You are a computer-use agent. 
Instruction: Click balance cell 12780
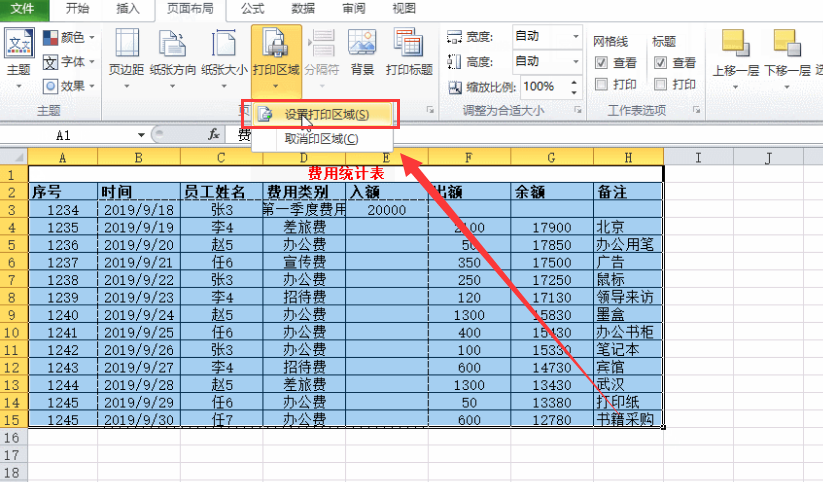coord(552,420)
